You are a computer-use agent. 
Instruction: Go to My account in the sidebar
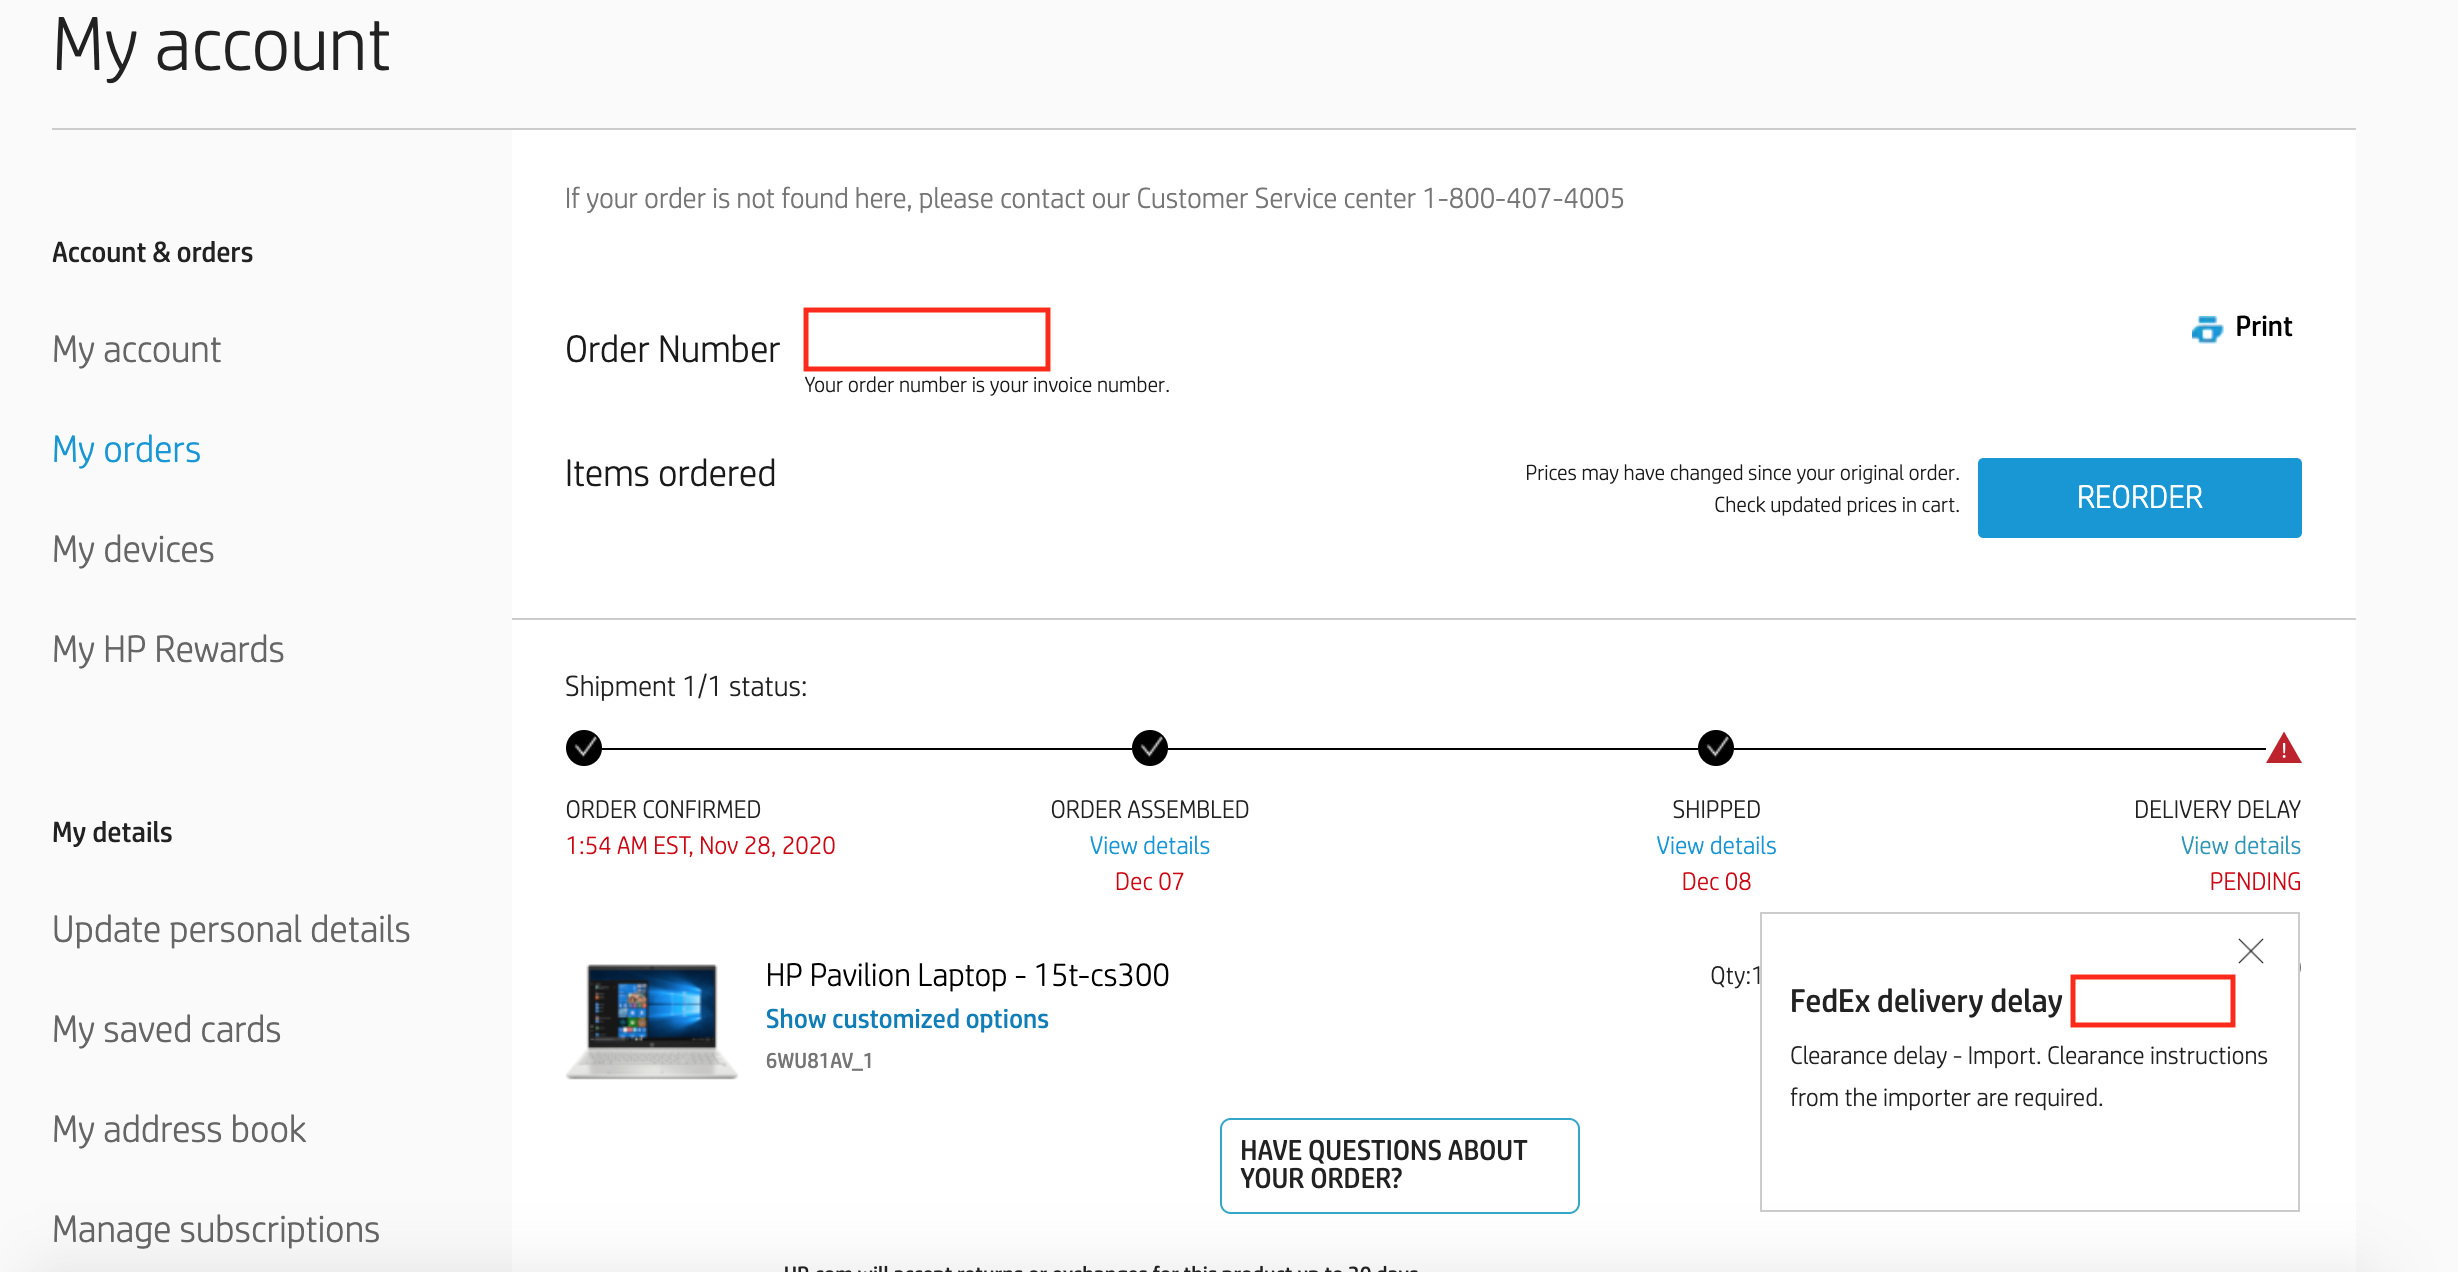coord(137,350)
